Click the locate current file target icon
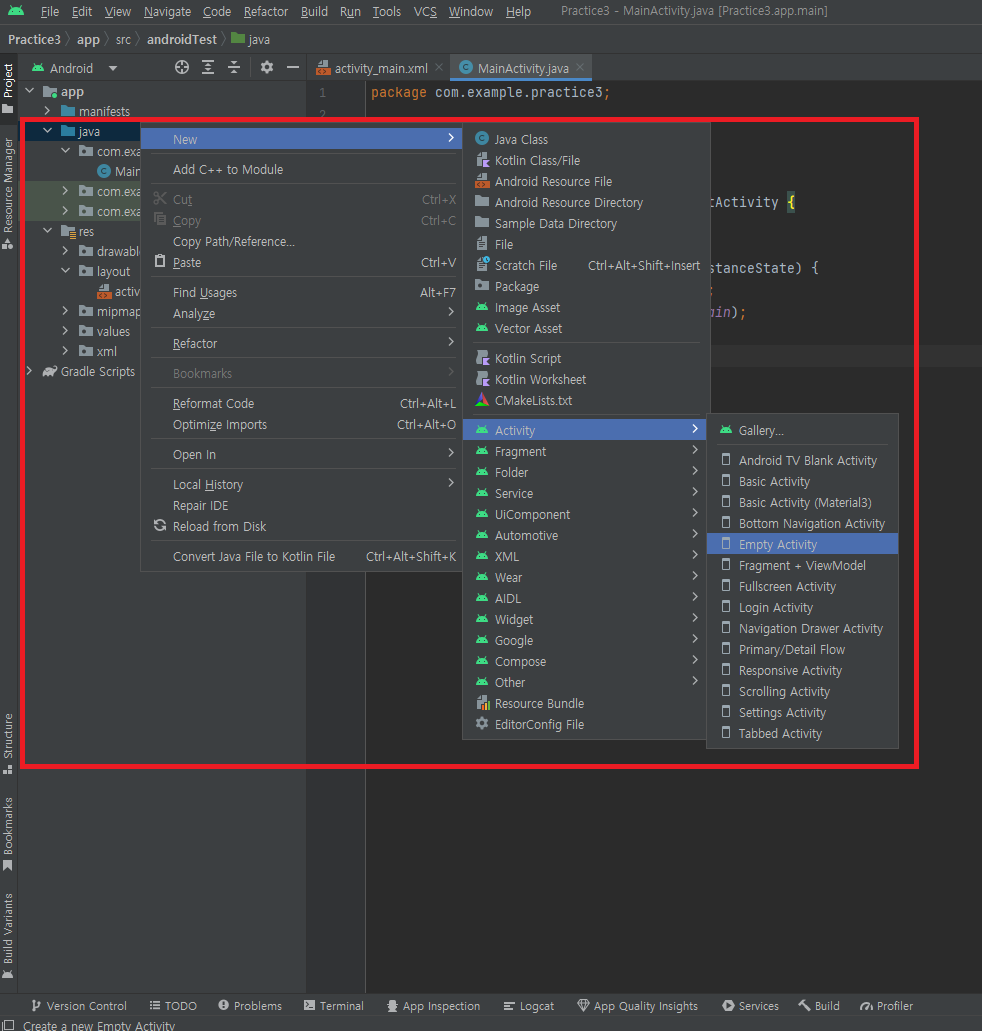Viewport: 982px width, 1031px height. 182,67
